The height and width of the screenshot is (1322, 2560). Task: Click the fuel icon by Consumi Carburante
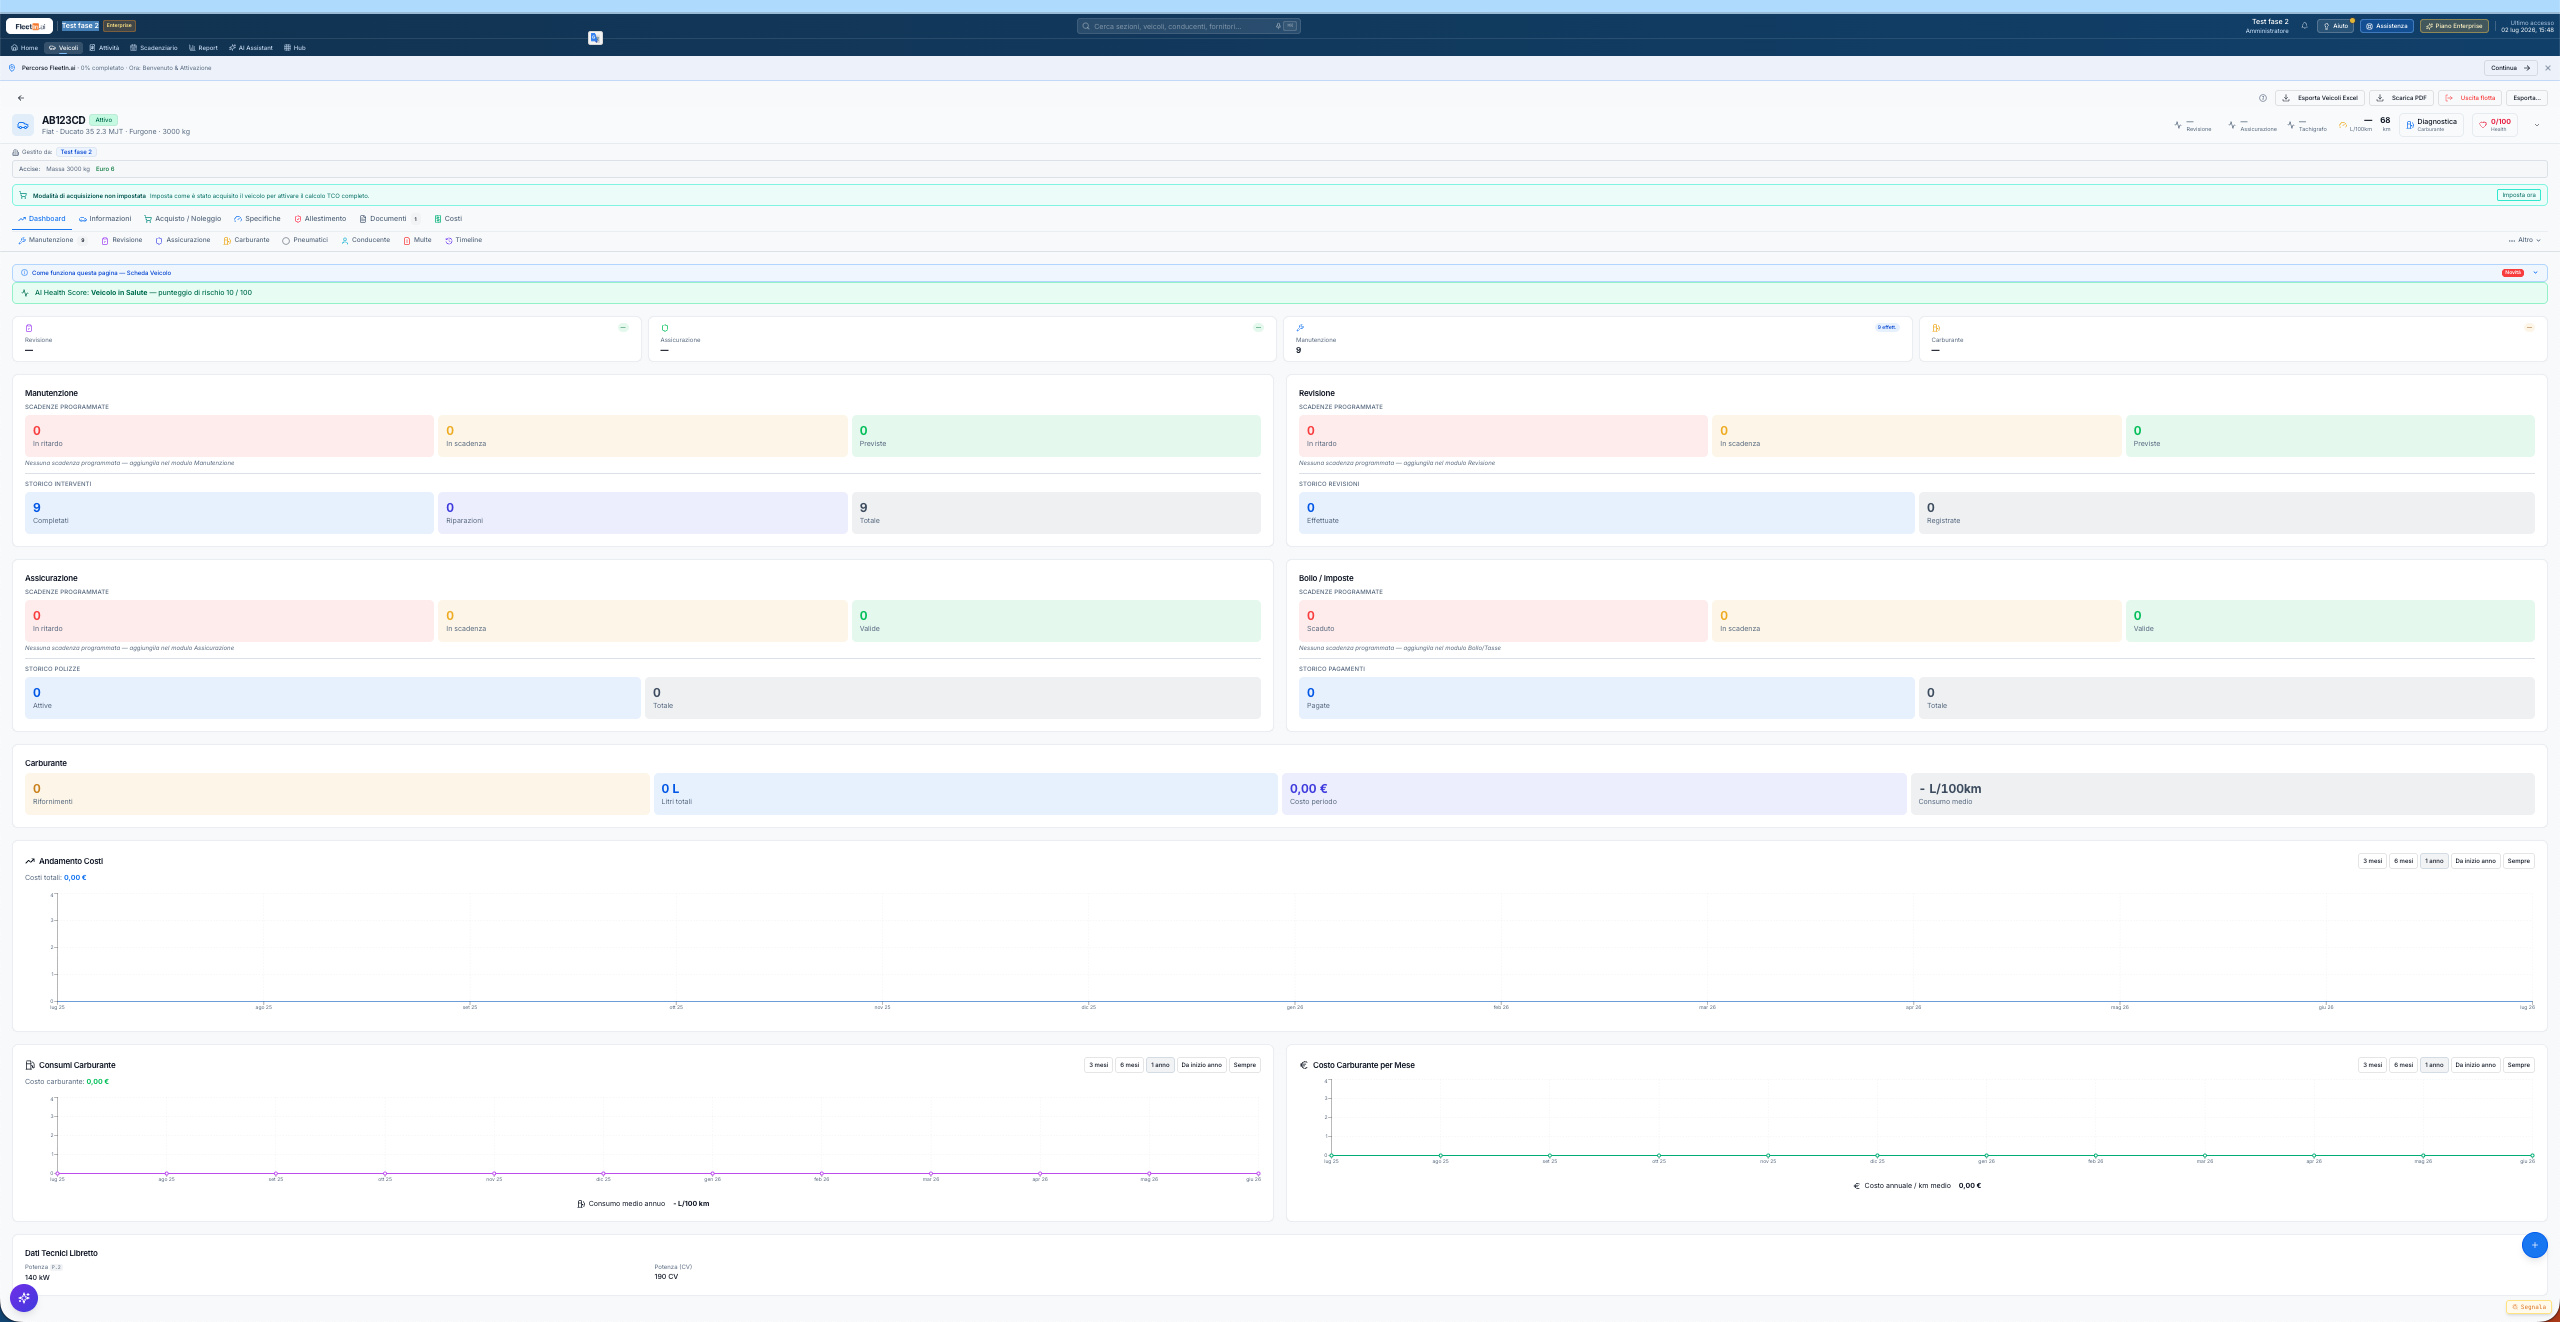point(30,1065)
